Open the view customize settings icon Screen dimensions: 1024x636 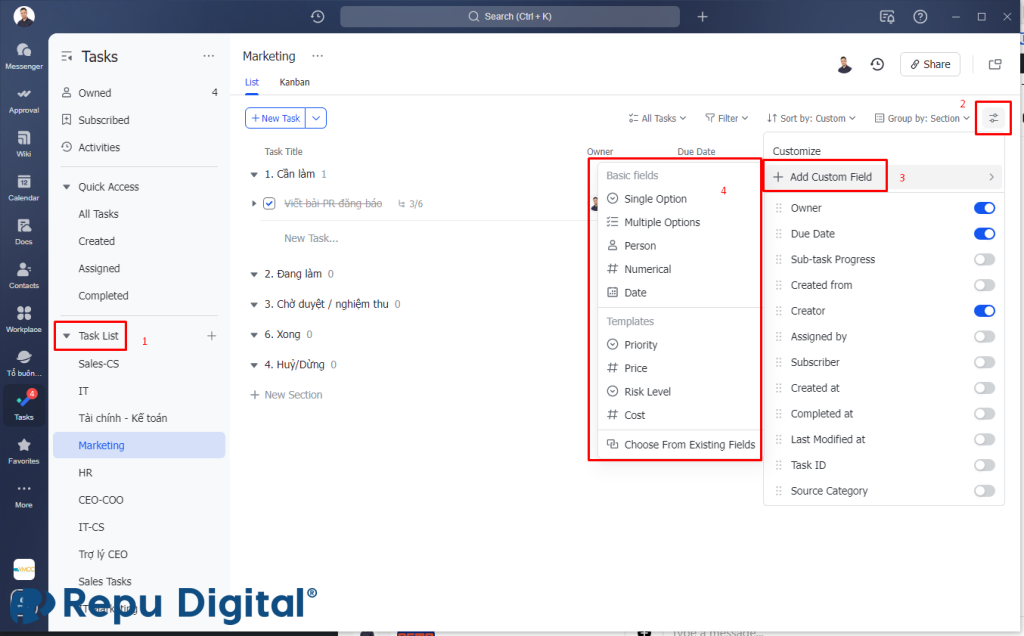pyautogui.click(x=993, y=118)
